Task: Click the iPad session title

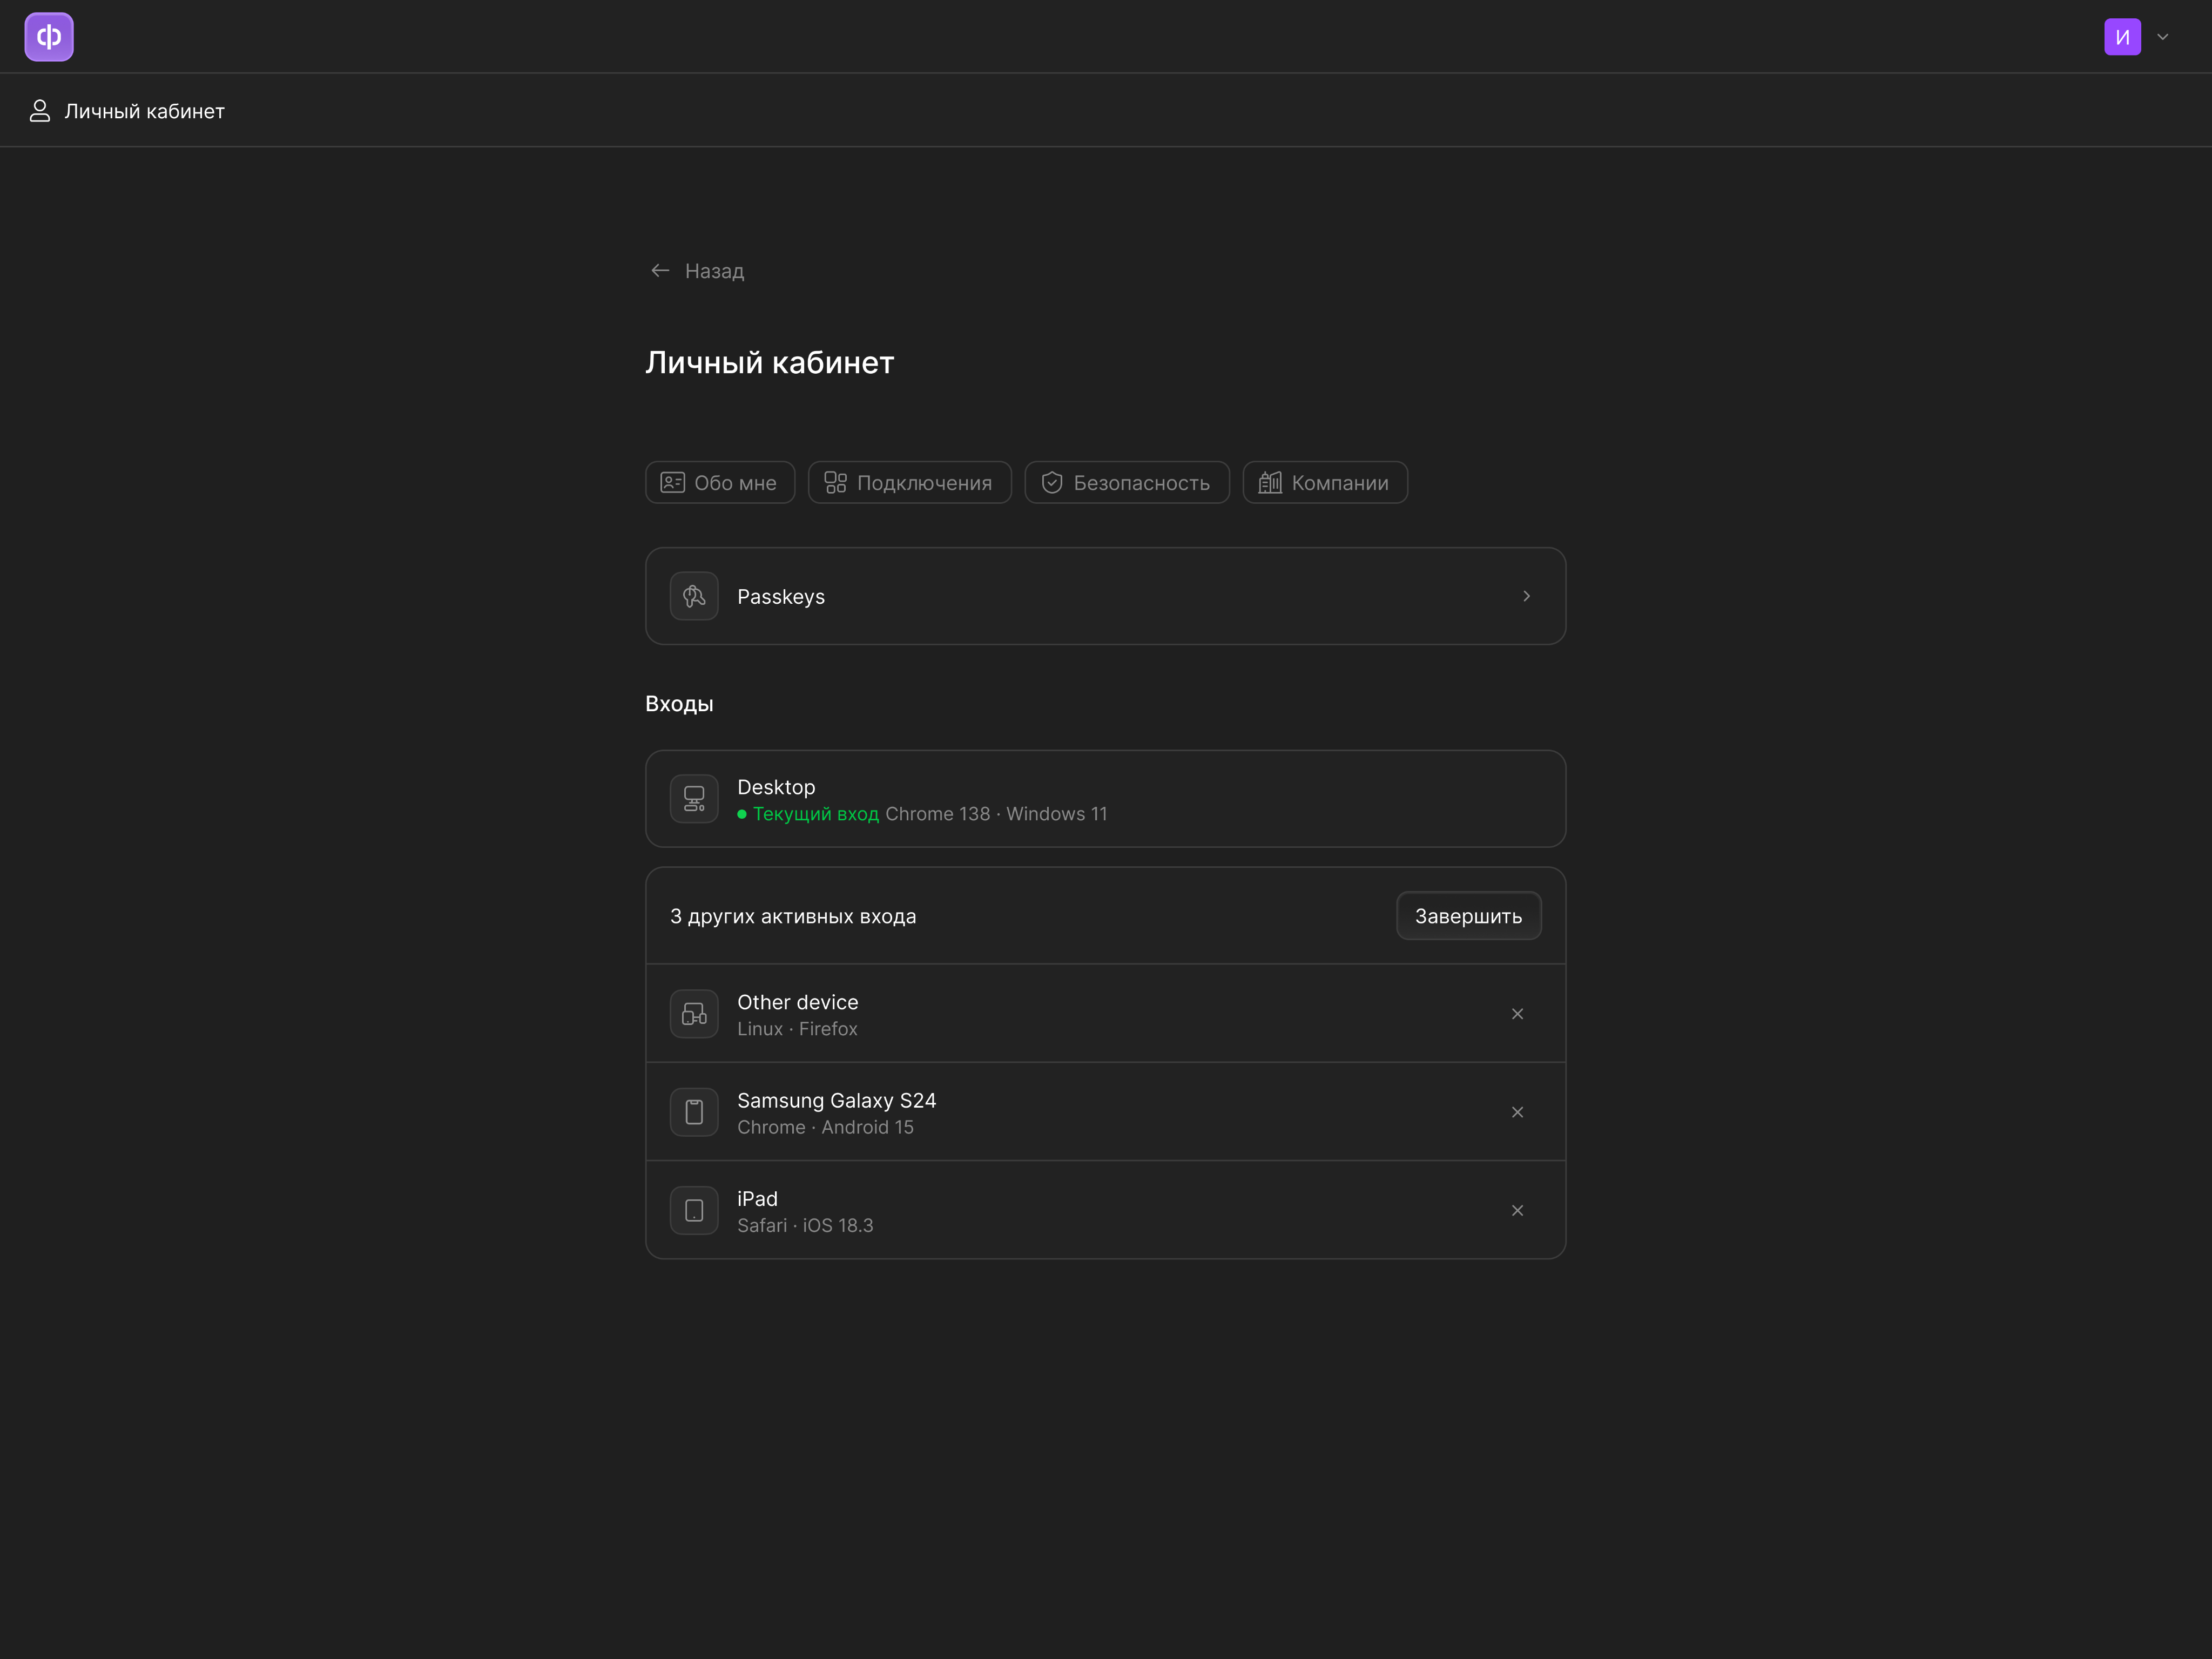Action: click(757, 1199)
